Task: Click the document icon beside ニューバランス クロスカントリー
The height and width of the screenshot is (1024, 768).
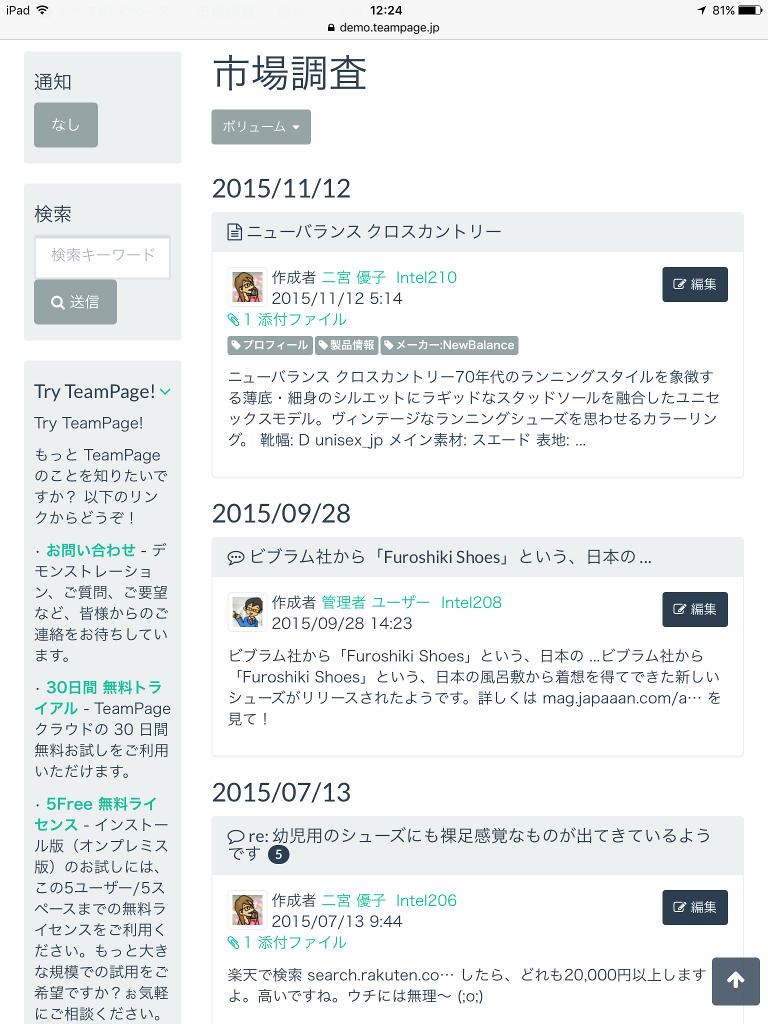Action: pyautogui.click(x=234, y=232)
